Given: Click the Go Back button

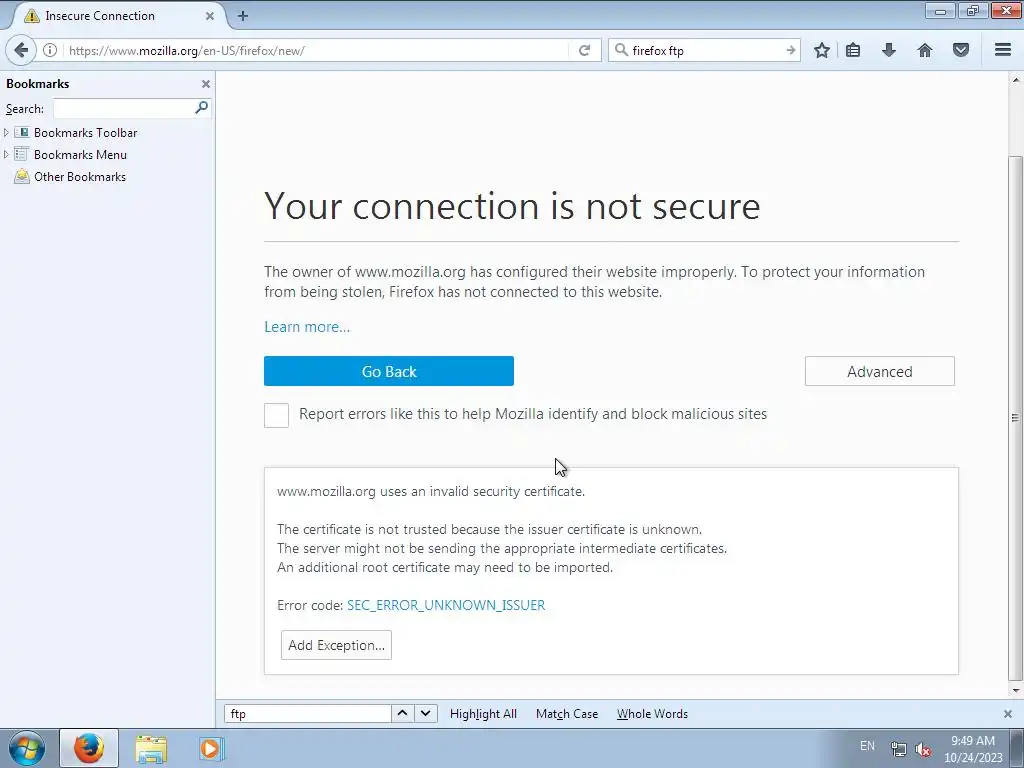Looking at the screenshot, I should [389, 371].
